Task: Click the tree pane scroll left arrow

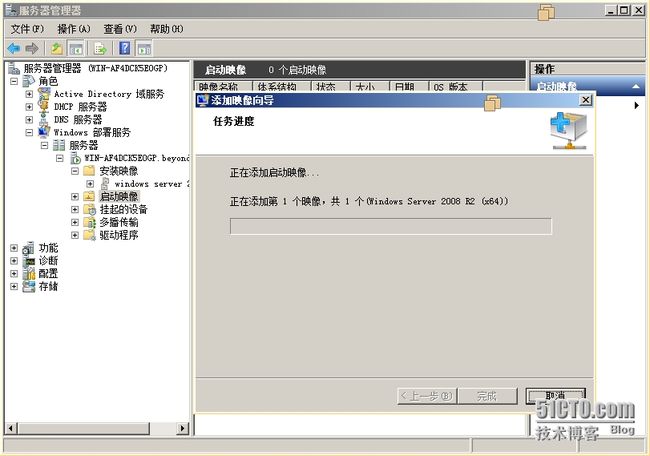Action: pos(11,428)
